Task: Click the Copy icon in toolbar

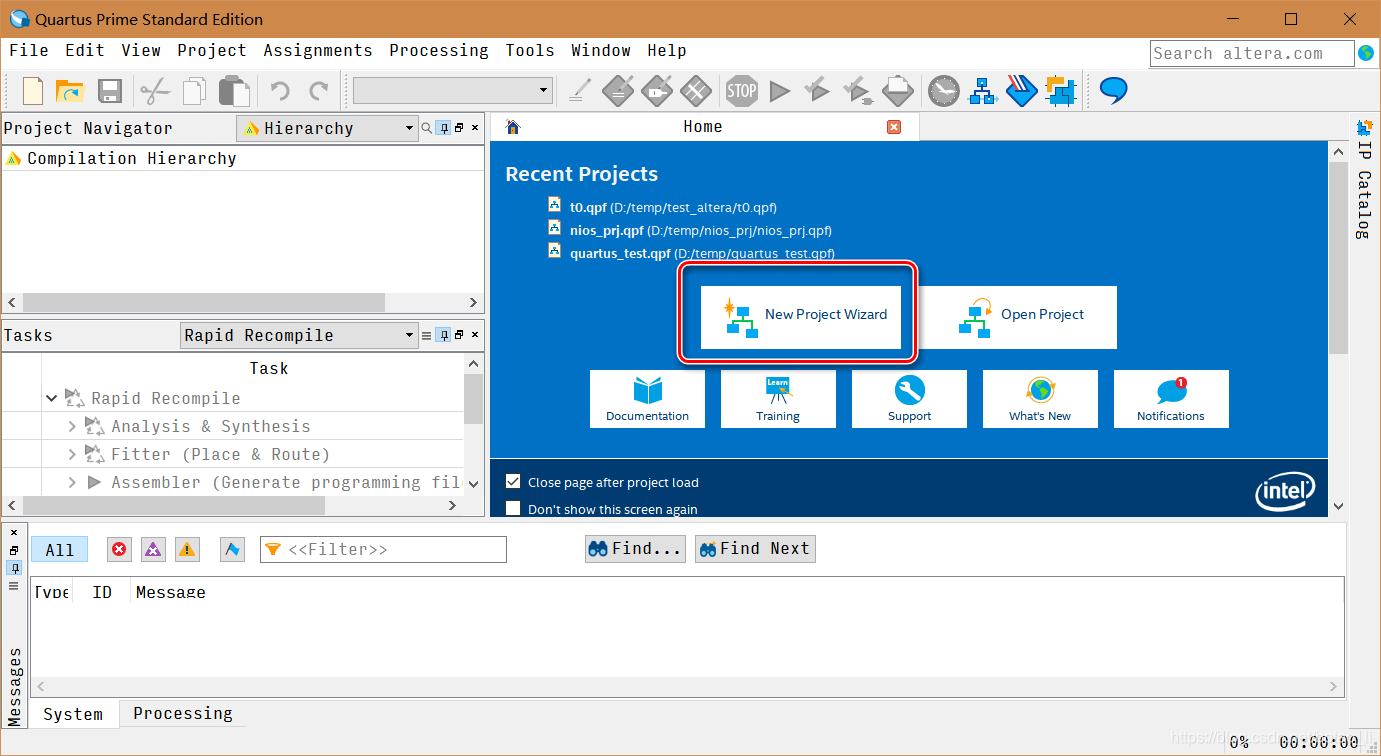Action: tap(194, 92)
